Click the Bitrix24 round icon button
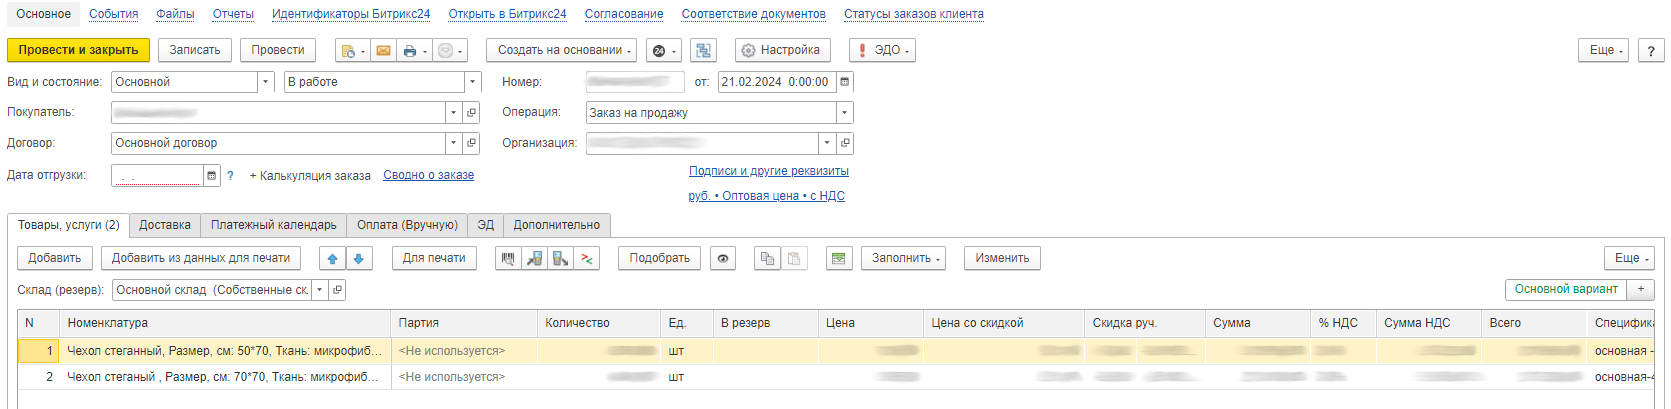The width and height of the screenshot is (1671, 409). click(x=659, y=50)
